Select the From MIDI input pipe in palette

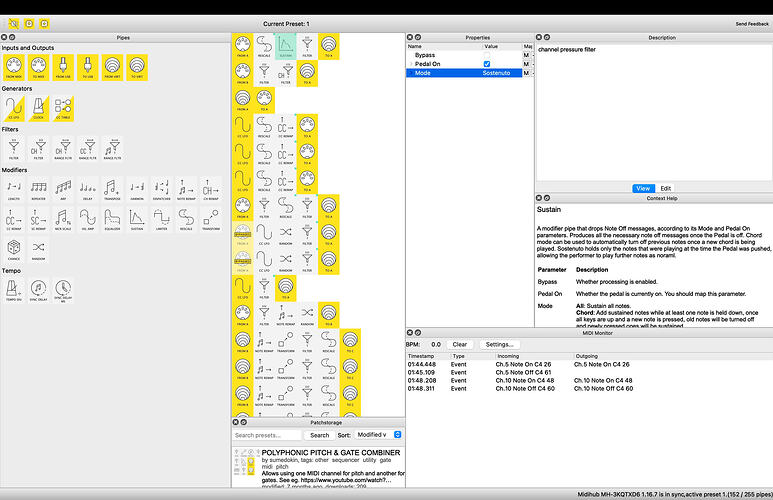point(14,67)
